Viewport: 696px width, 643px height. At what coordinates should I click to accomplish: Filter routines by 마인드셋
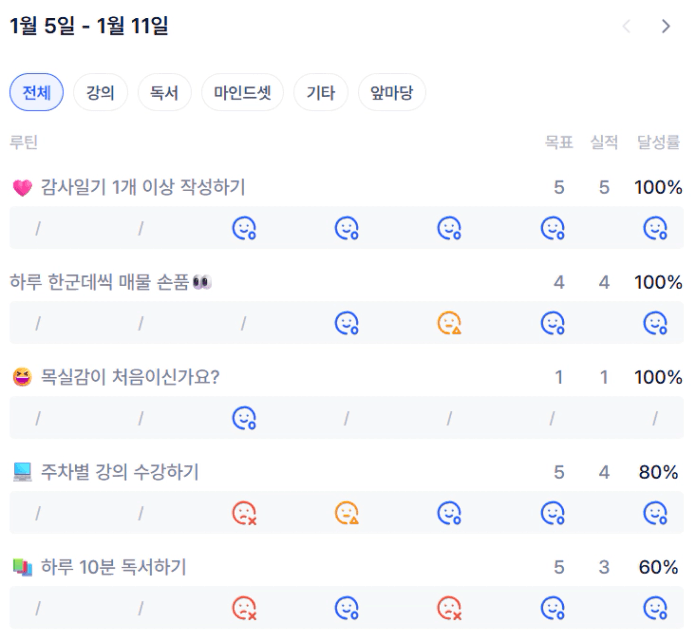(242, 93)
